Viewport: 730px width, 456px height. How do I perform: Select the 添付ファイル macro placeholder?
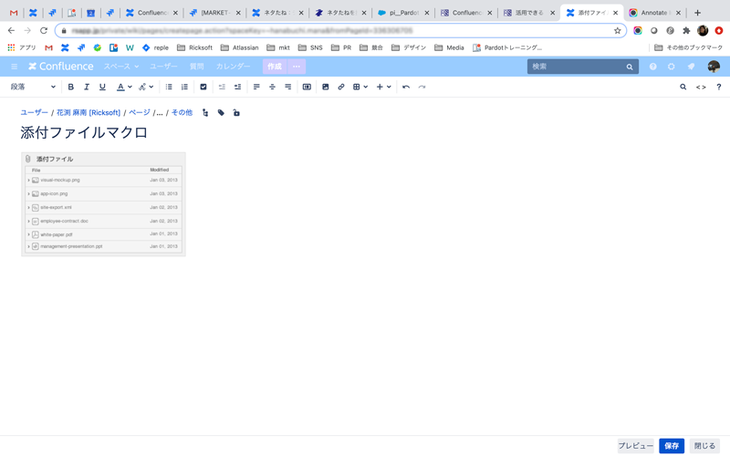(103, 204)
